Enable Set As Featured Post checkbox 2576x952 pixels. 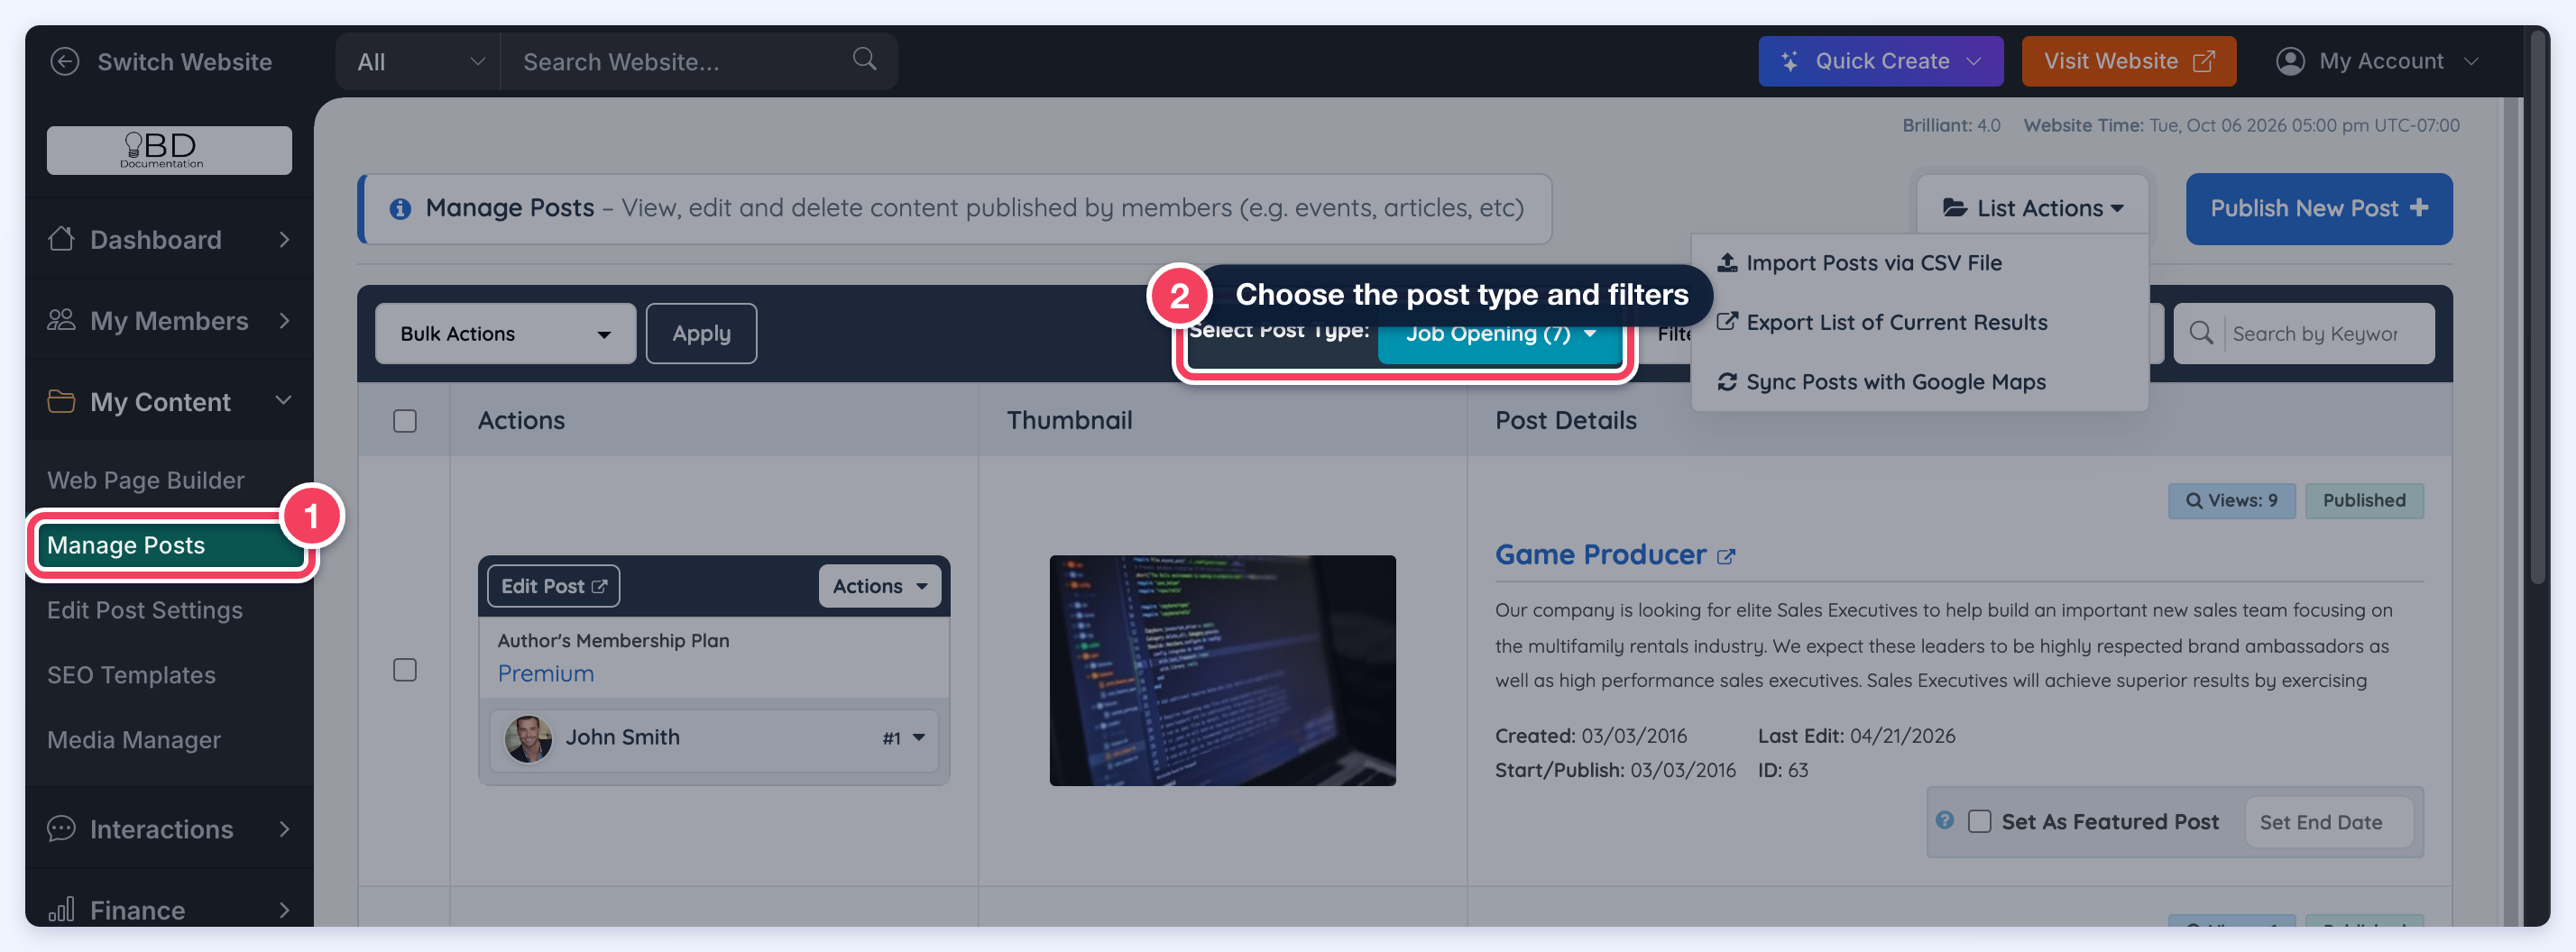pos(1980,821)
